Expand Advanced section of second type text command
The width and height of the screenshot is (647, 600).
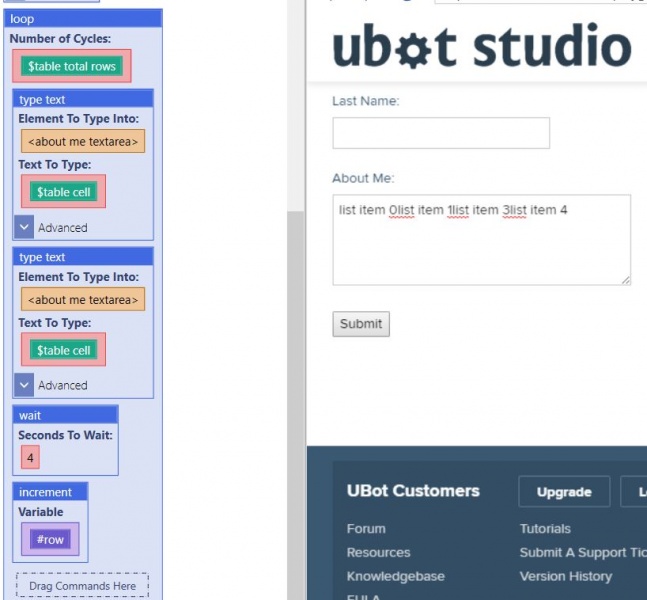click(x=24, y=385)
